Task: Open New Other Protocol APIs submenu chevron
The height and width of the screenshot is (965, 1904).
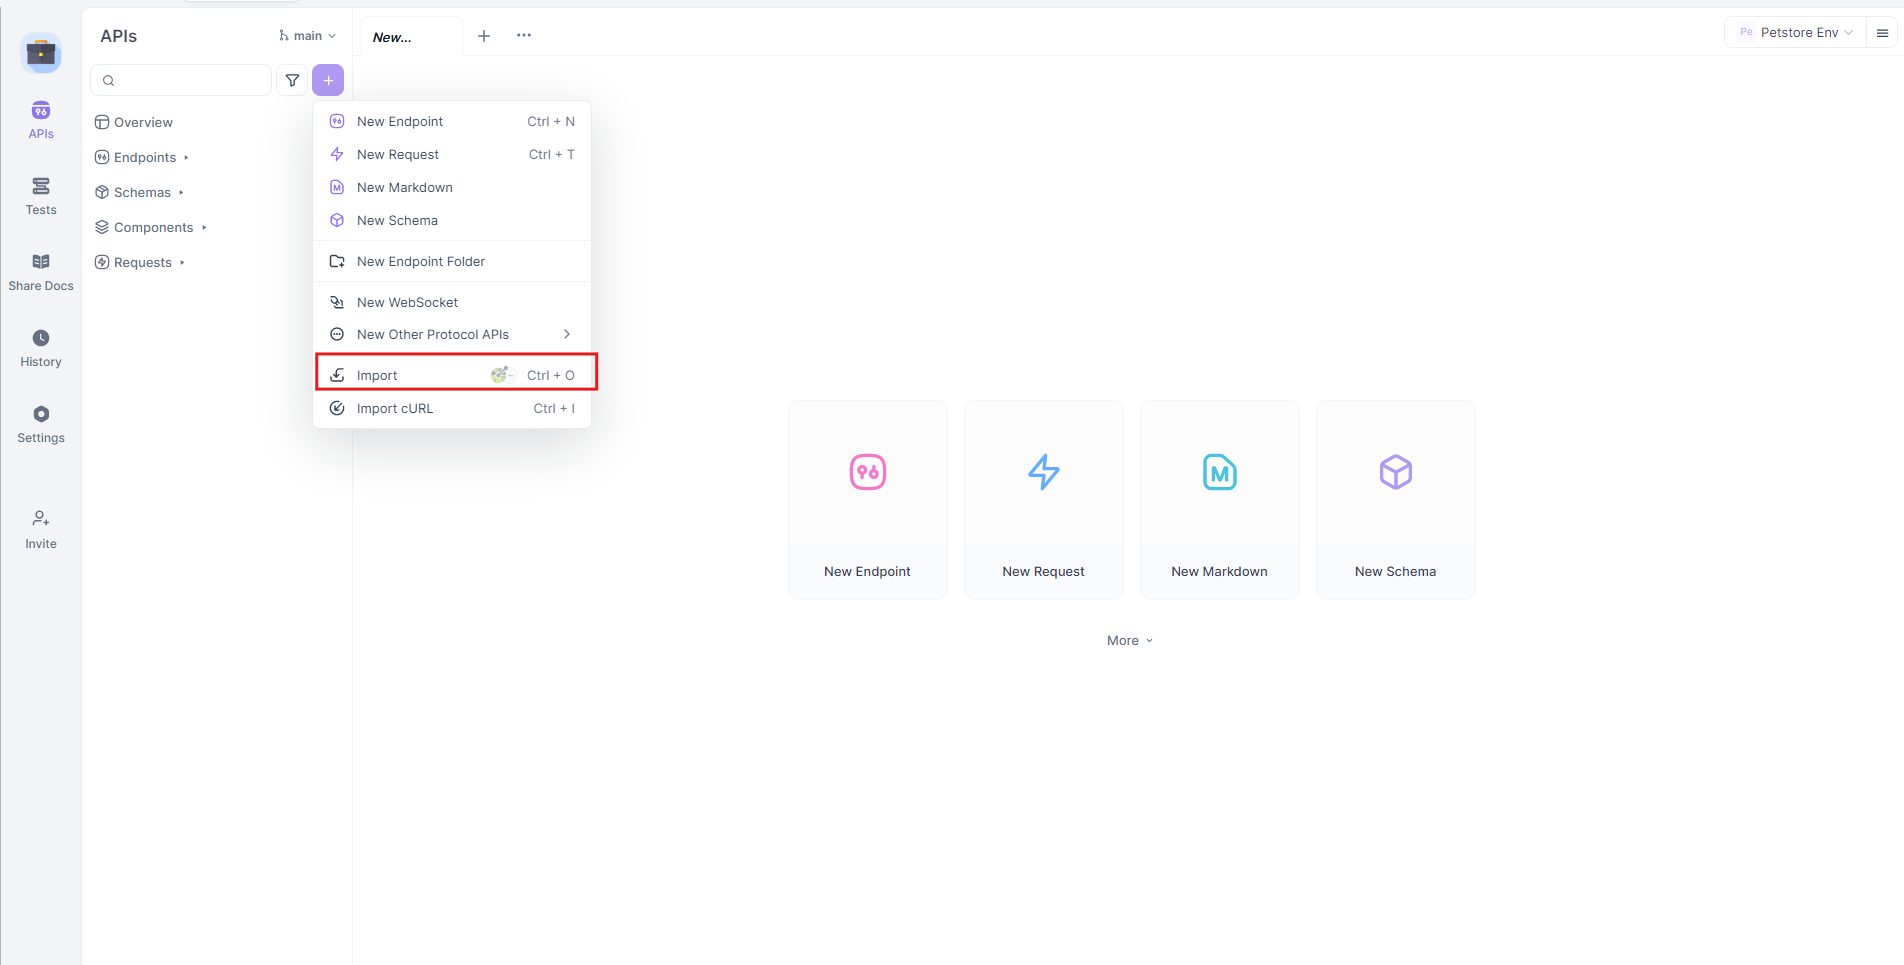Action: point(567,334)
